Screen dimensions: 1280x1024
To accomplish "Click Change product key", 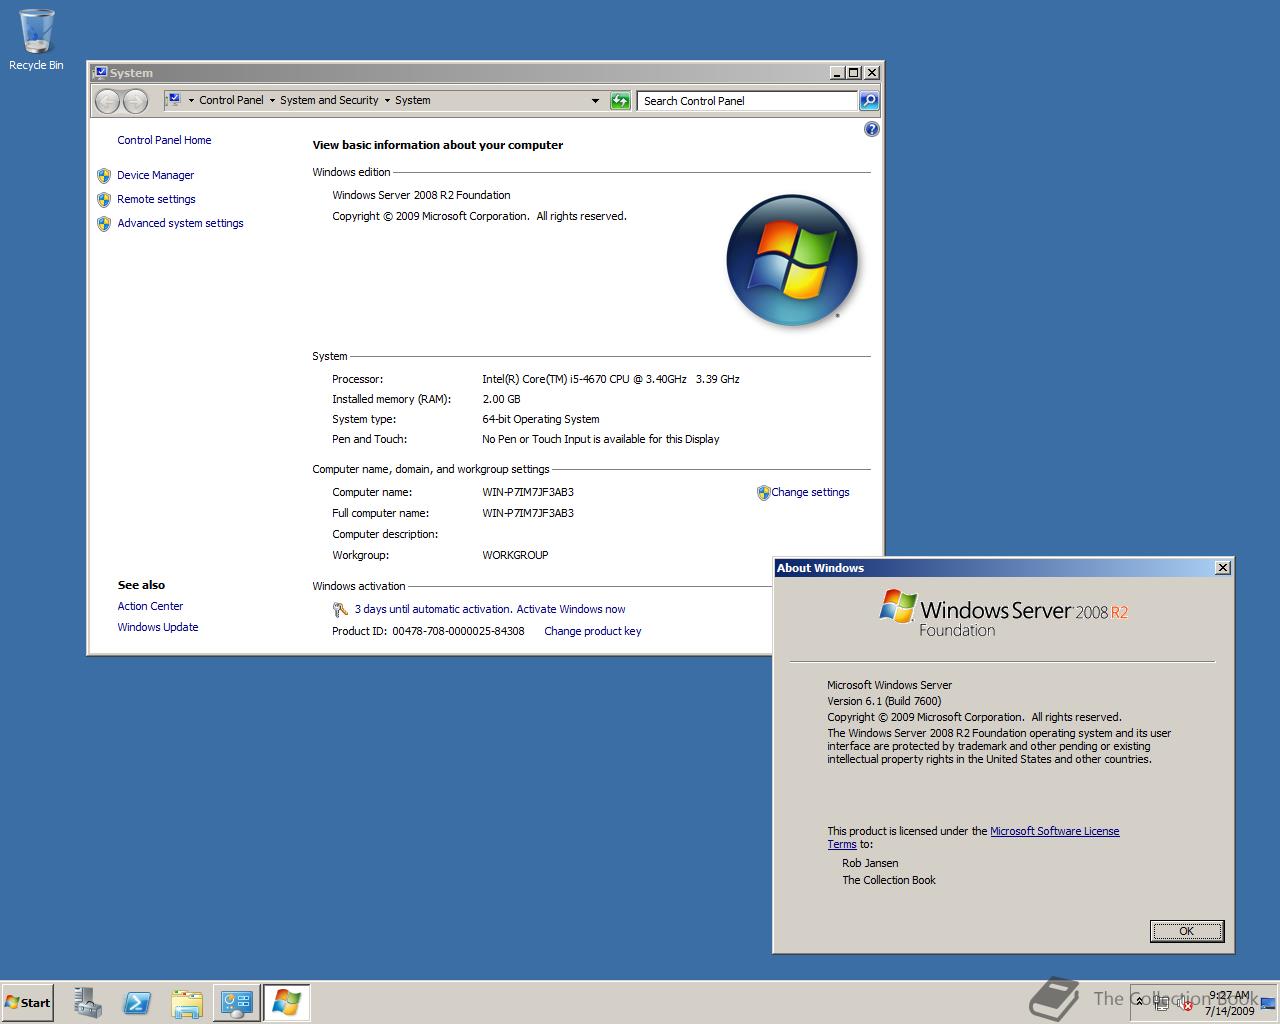I will pyautogui.click(x=592, y=631).
